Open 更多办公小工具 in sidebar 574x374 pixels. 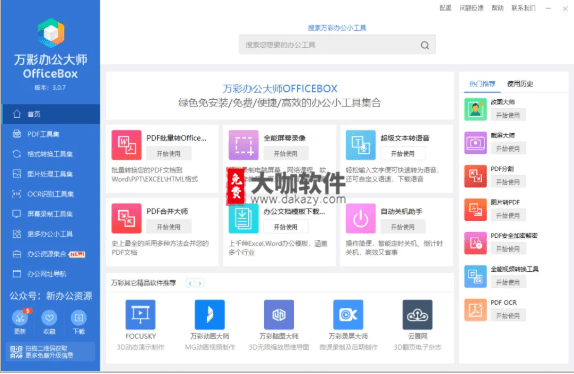click(x=50, y=234)
